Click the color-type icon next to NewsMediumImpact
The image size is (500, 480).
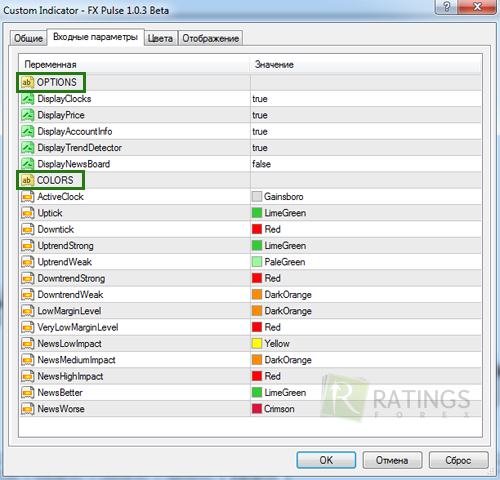point(27,360)
